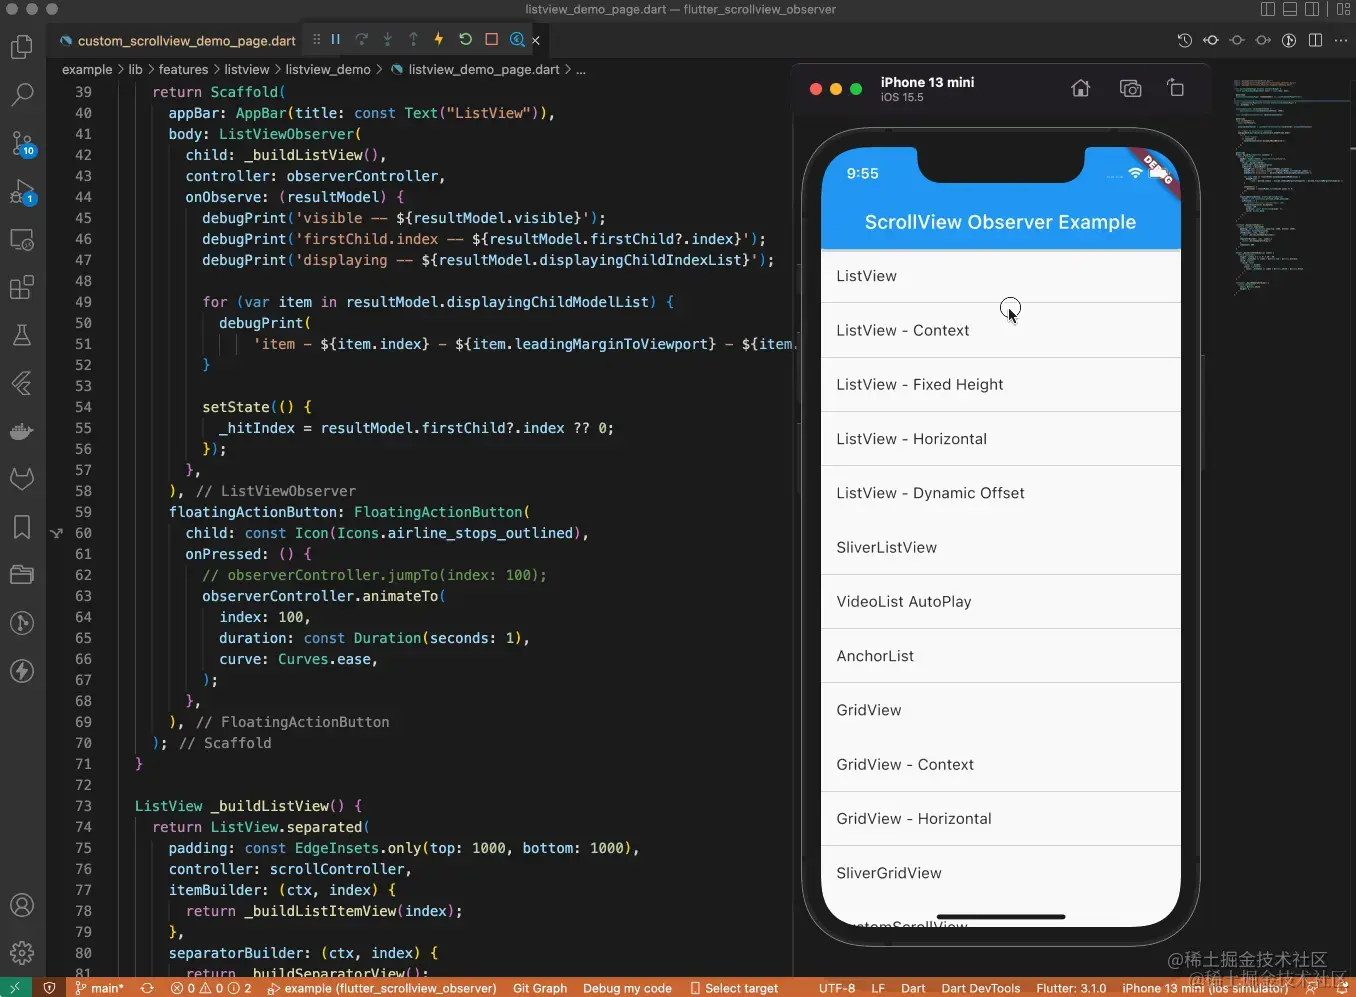Take a simulator screenshot
Screen dimensions: 1356x997
pyautogui.click(x=1130, y=88)
